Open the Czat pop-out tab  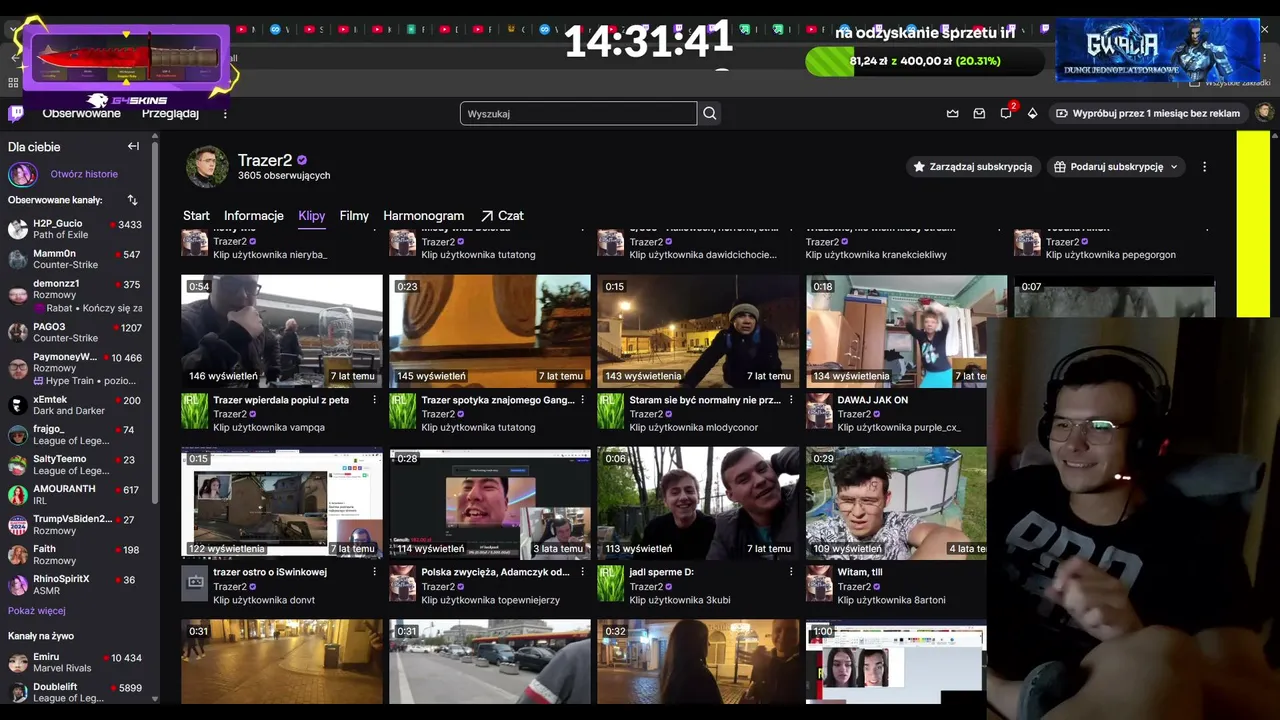(x=502, y=216)
